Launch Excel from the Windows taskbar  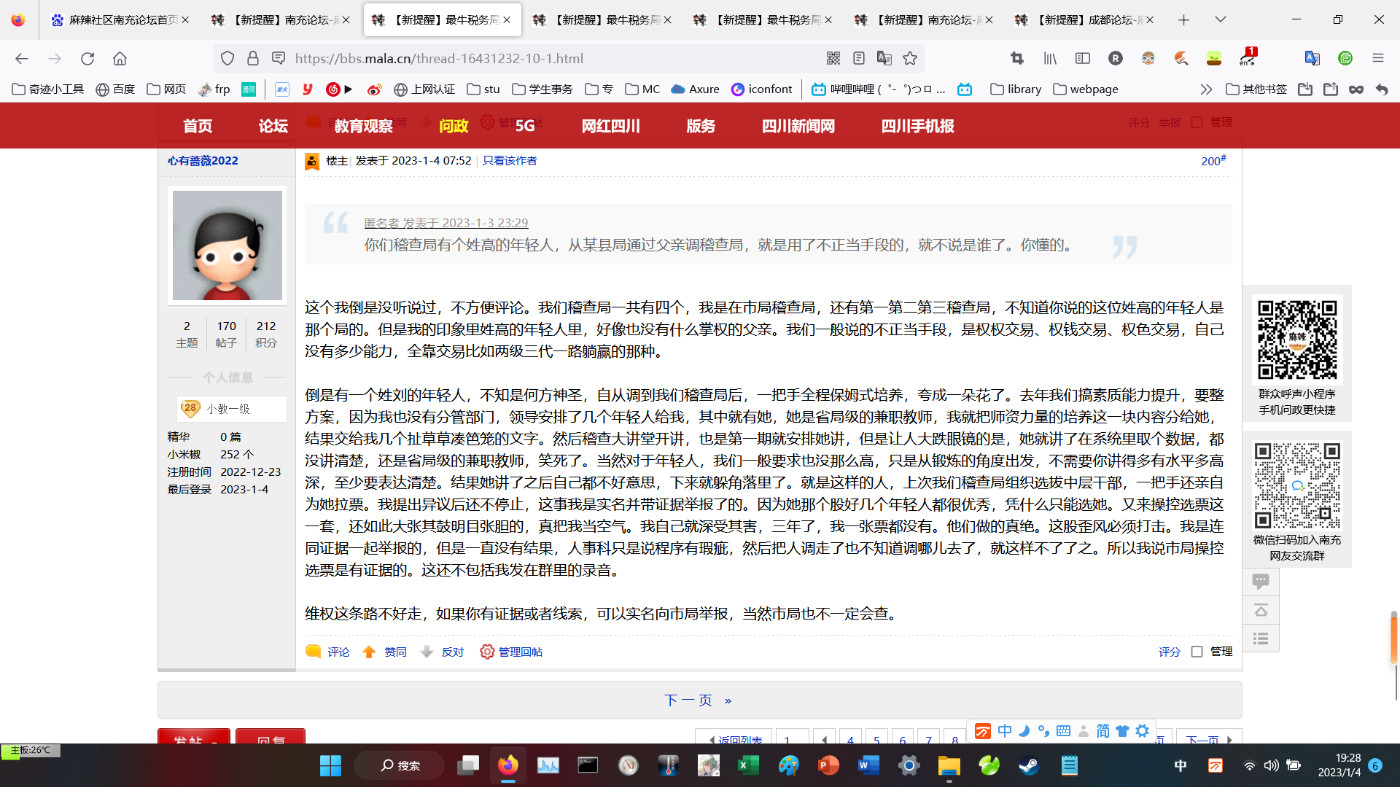click(x=747, y=766)
